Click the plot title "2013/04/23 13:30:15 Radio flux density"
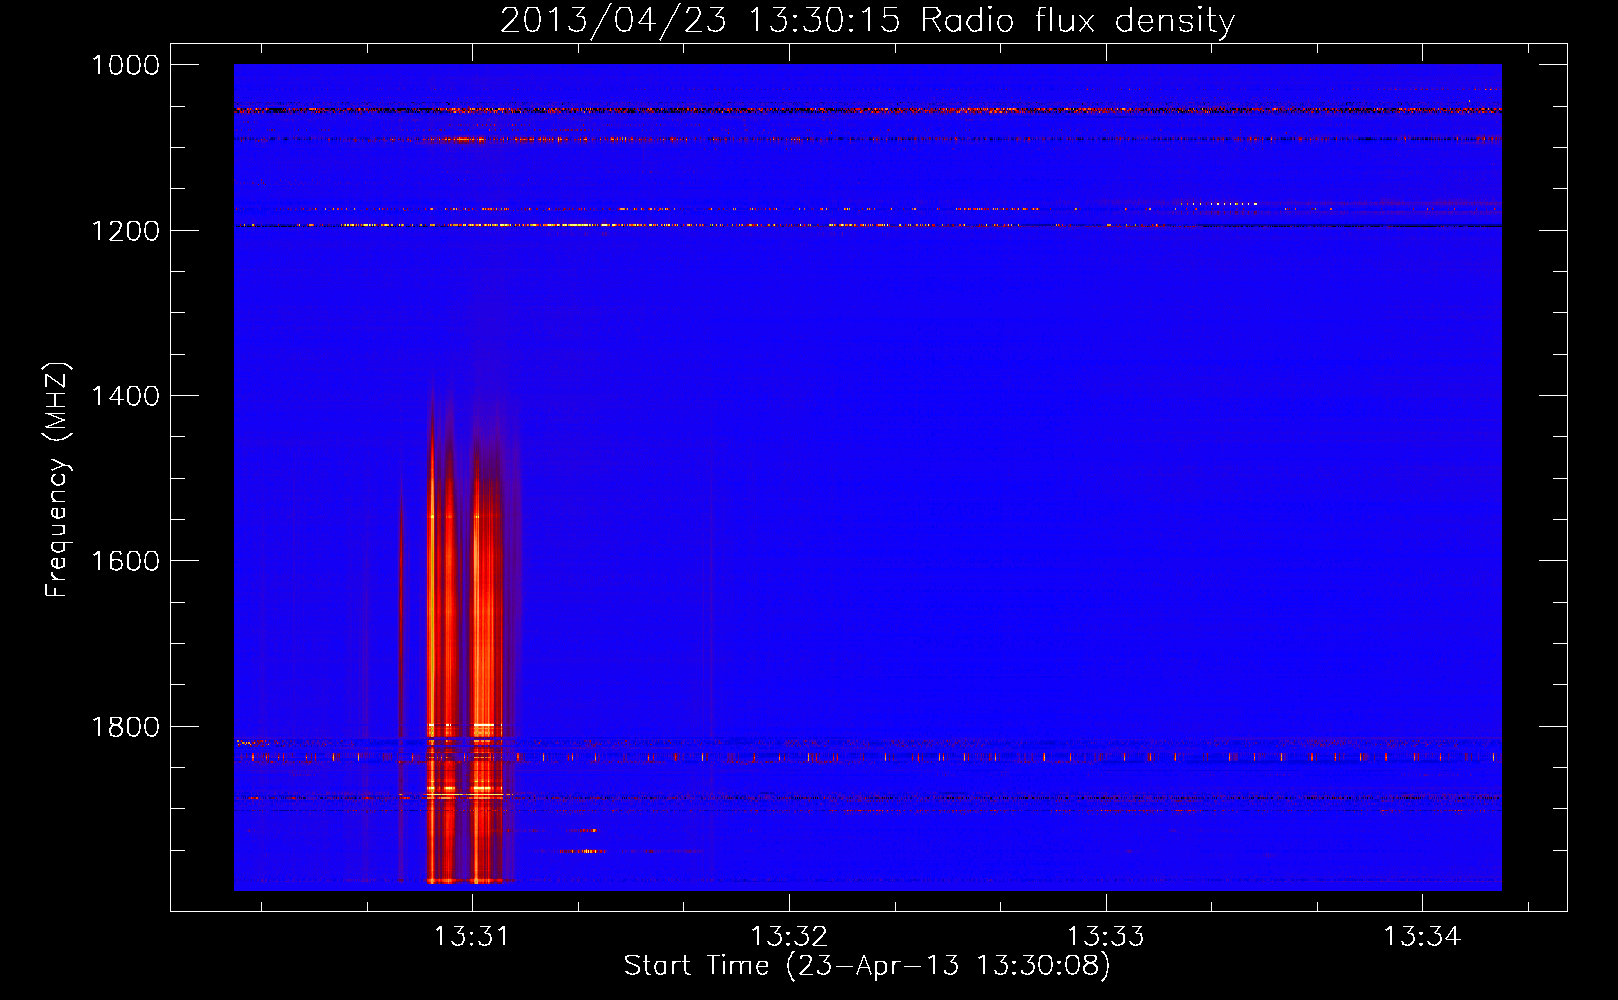 867,21
